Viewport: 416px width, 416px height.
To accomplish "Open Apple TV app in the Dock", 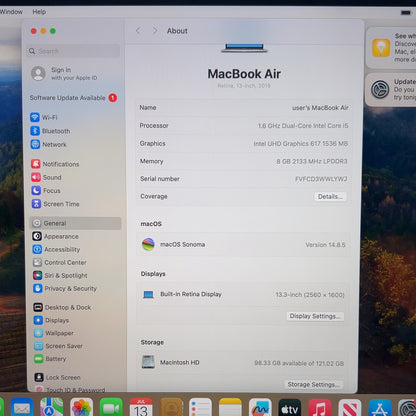I will tap(290, 407).
